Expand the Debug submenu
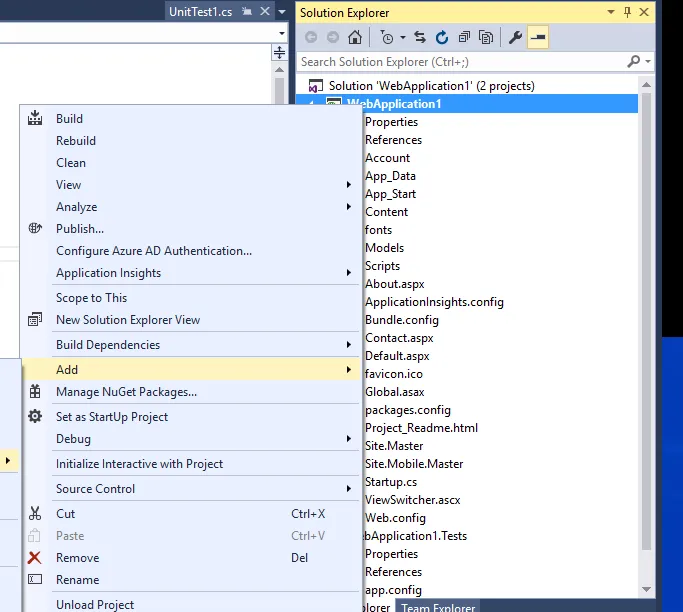The image size is (683, 612). pos(191,439)
